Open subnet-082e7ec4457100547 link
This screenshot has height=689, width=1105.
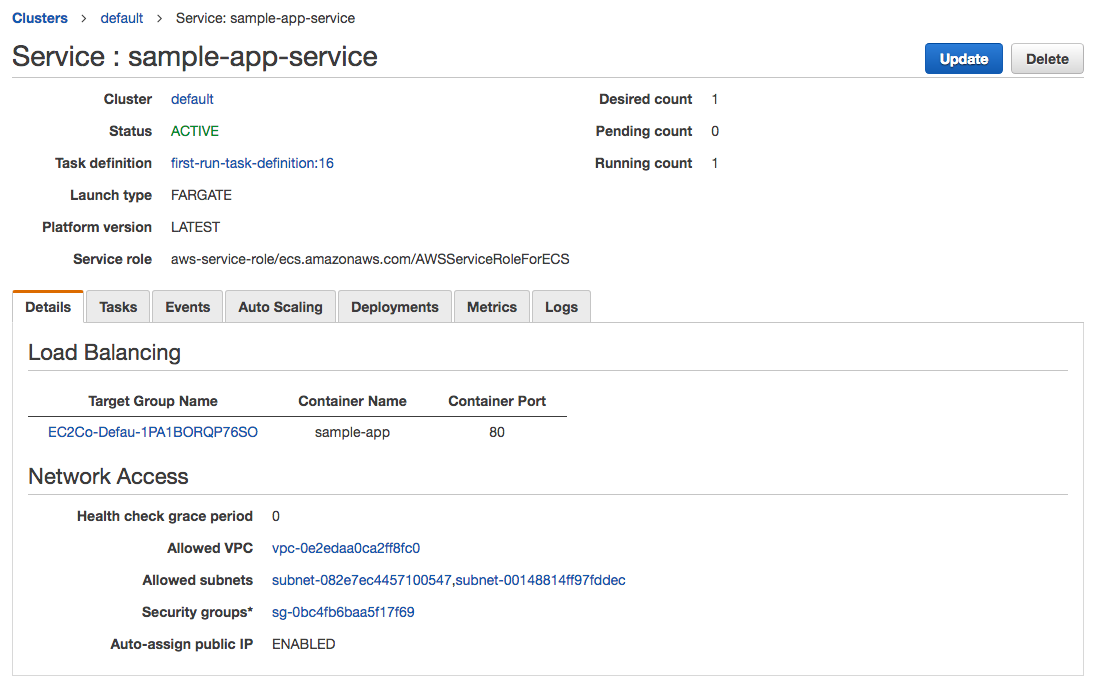362,580
